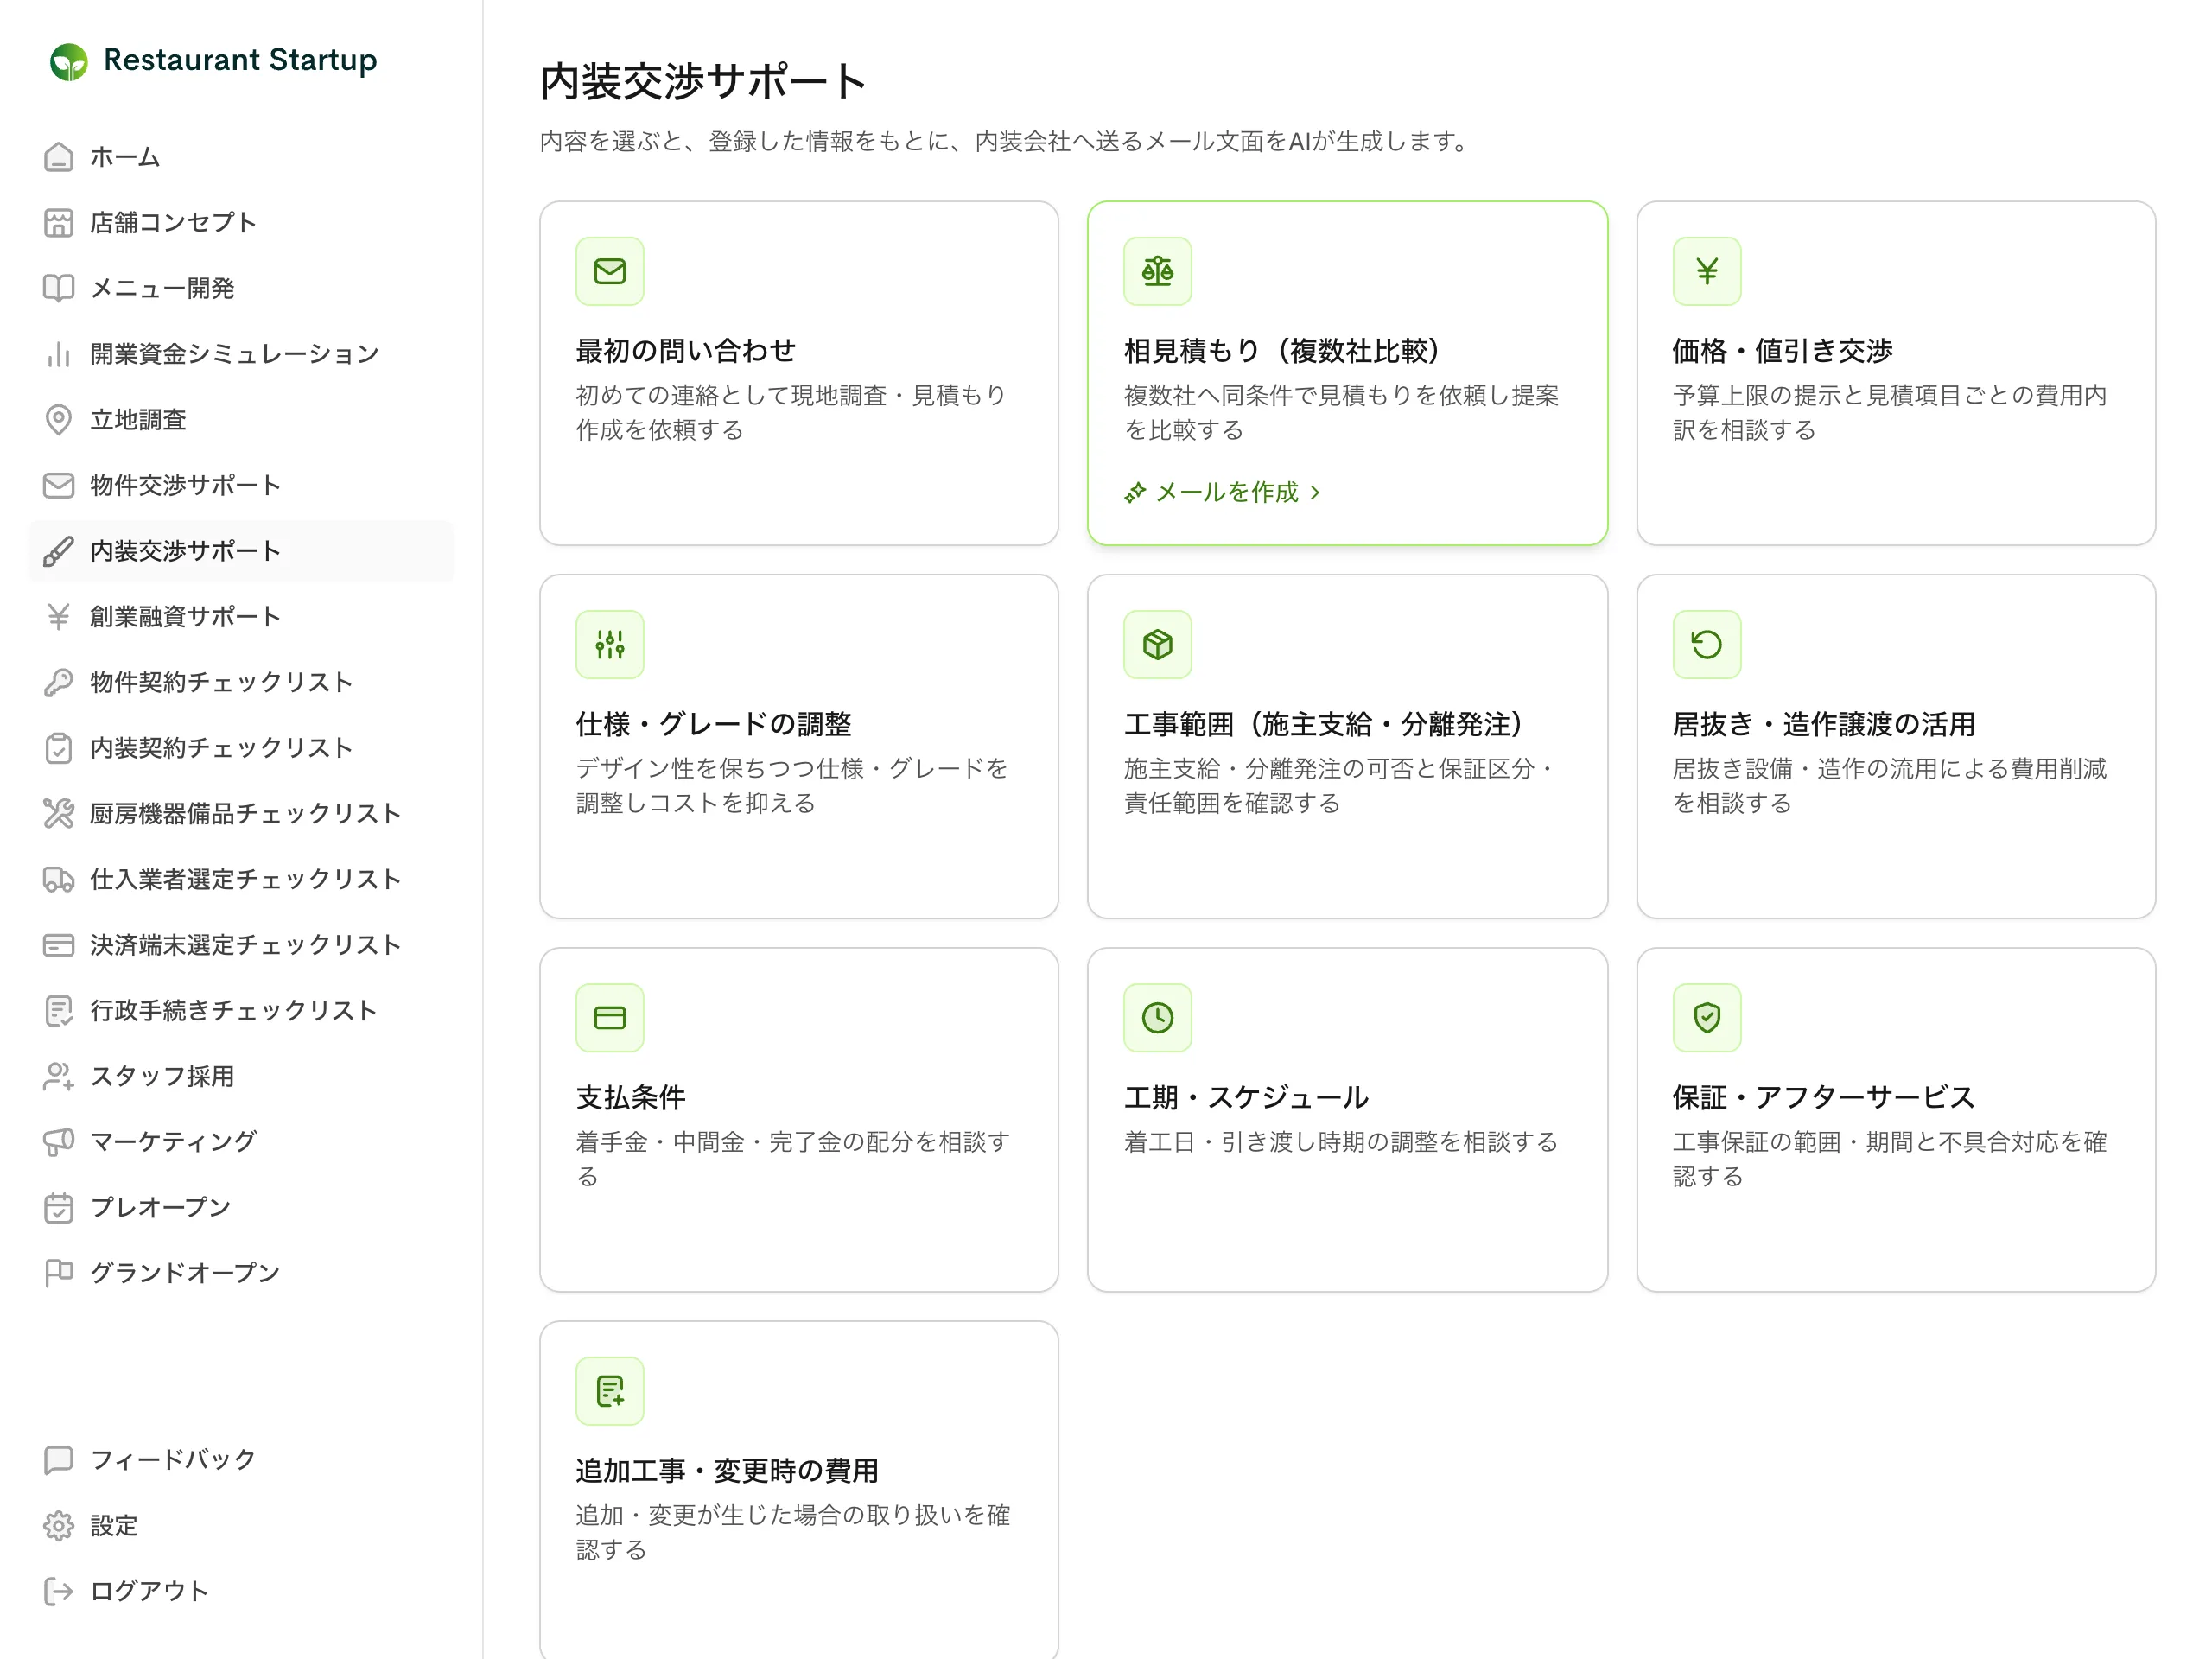Select 最初の問い合わせ card title

(686, 351)
